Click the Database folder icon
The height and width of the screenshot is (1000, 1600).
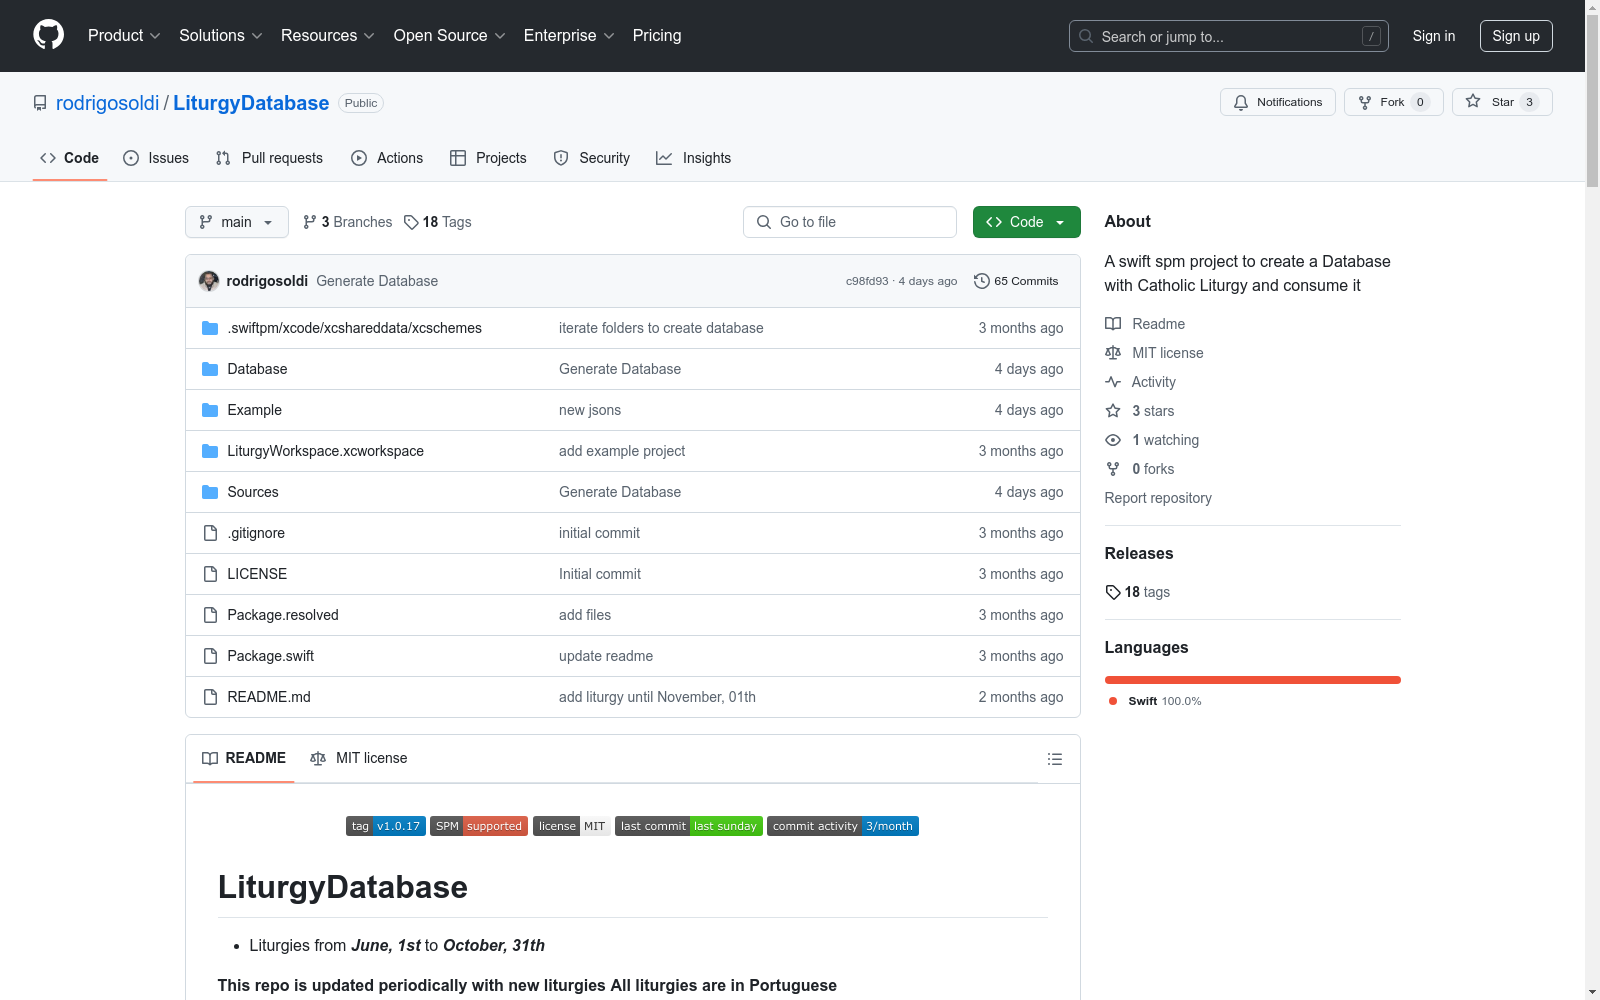coord(210,369)
